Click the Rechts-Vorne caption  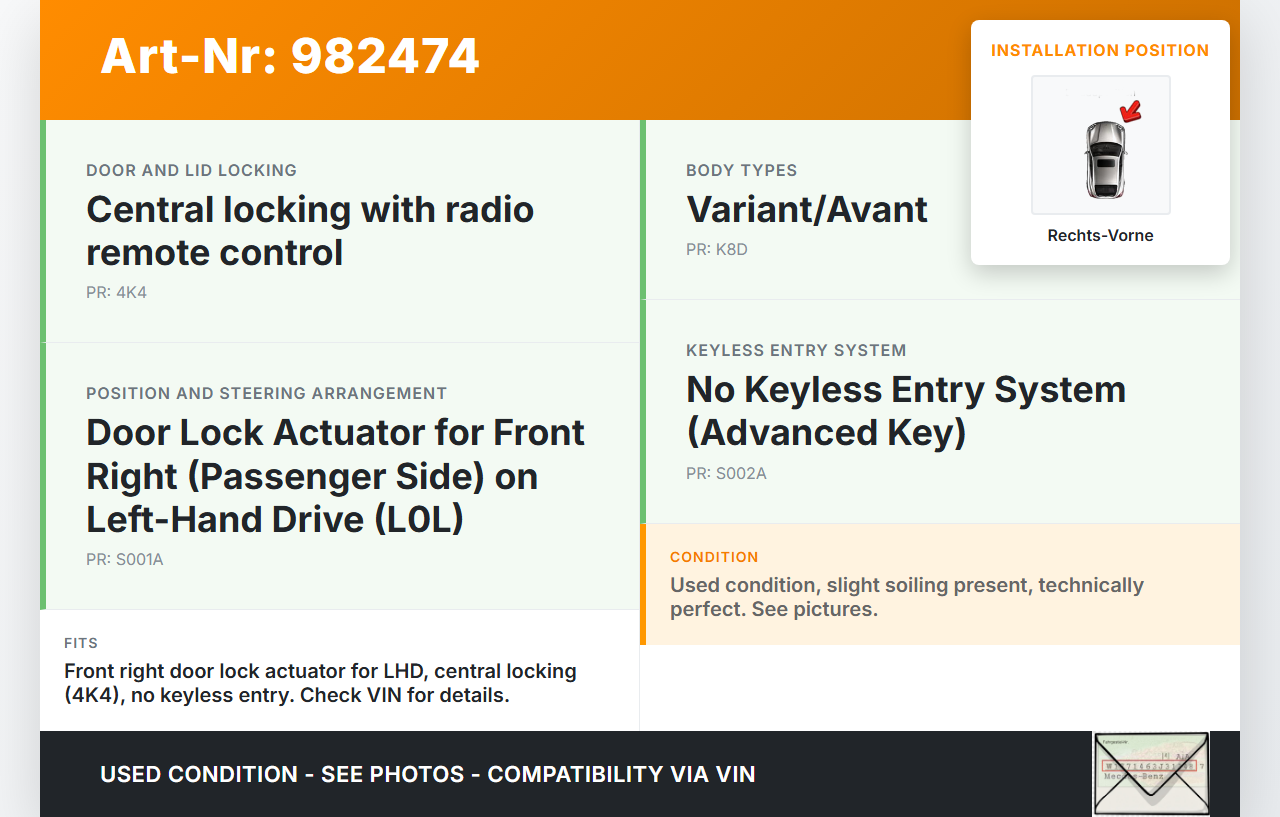(x=1100, y=236)
